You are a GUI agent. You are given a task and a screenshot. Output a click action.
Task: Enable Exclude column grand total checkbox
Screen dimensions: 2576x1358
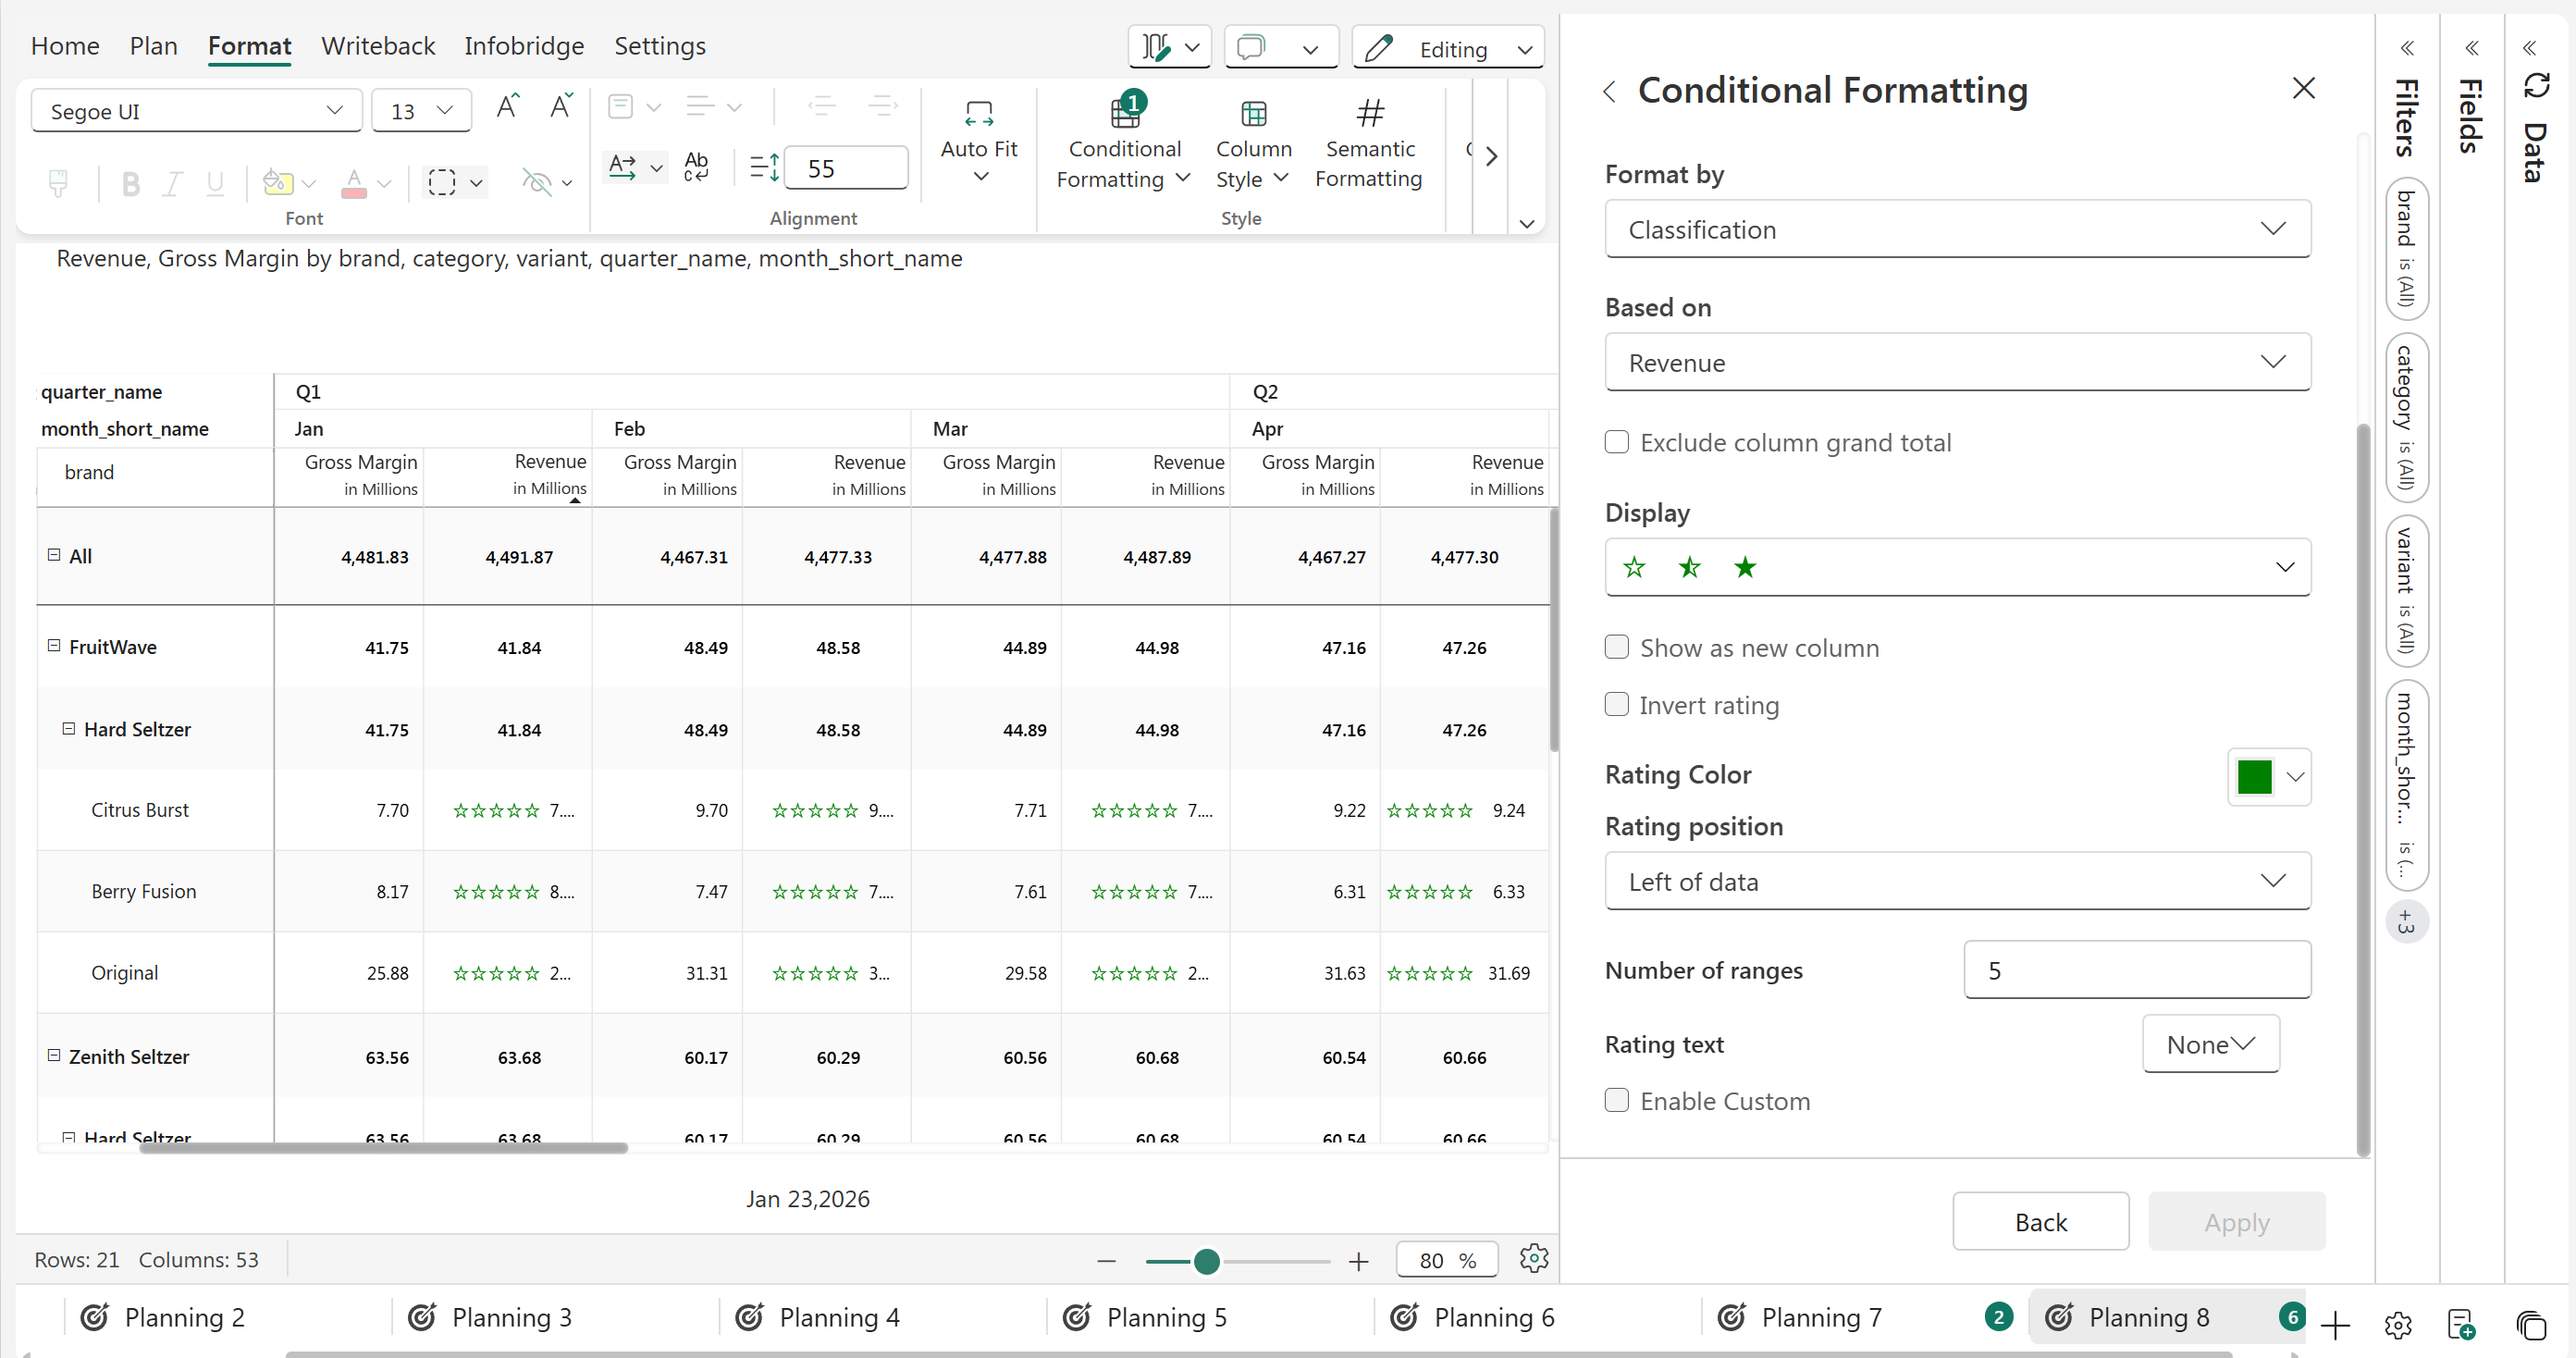[1616, 442]
